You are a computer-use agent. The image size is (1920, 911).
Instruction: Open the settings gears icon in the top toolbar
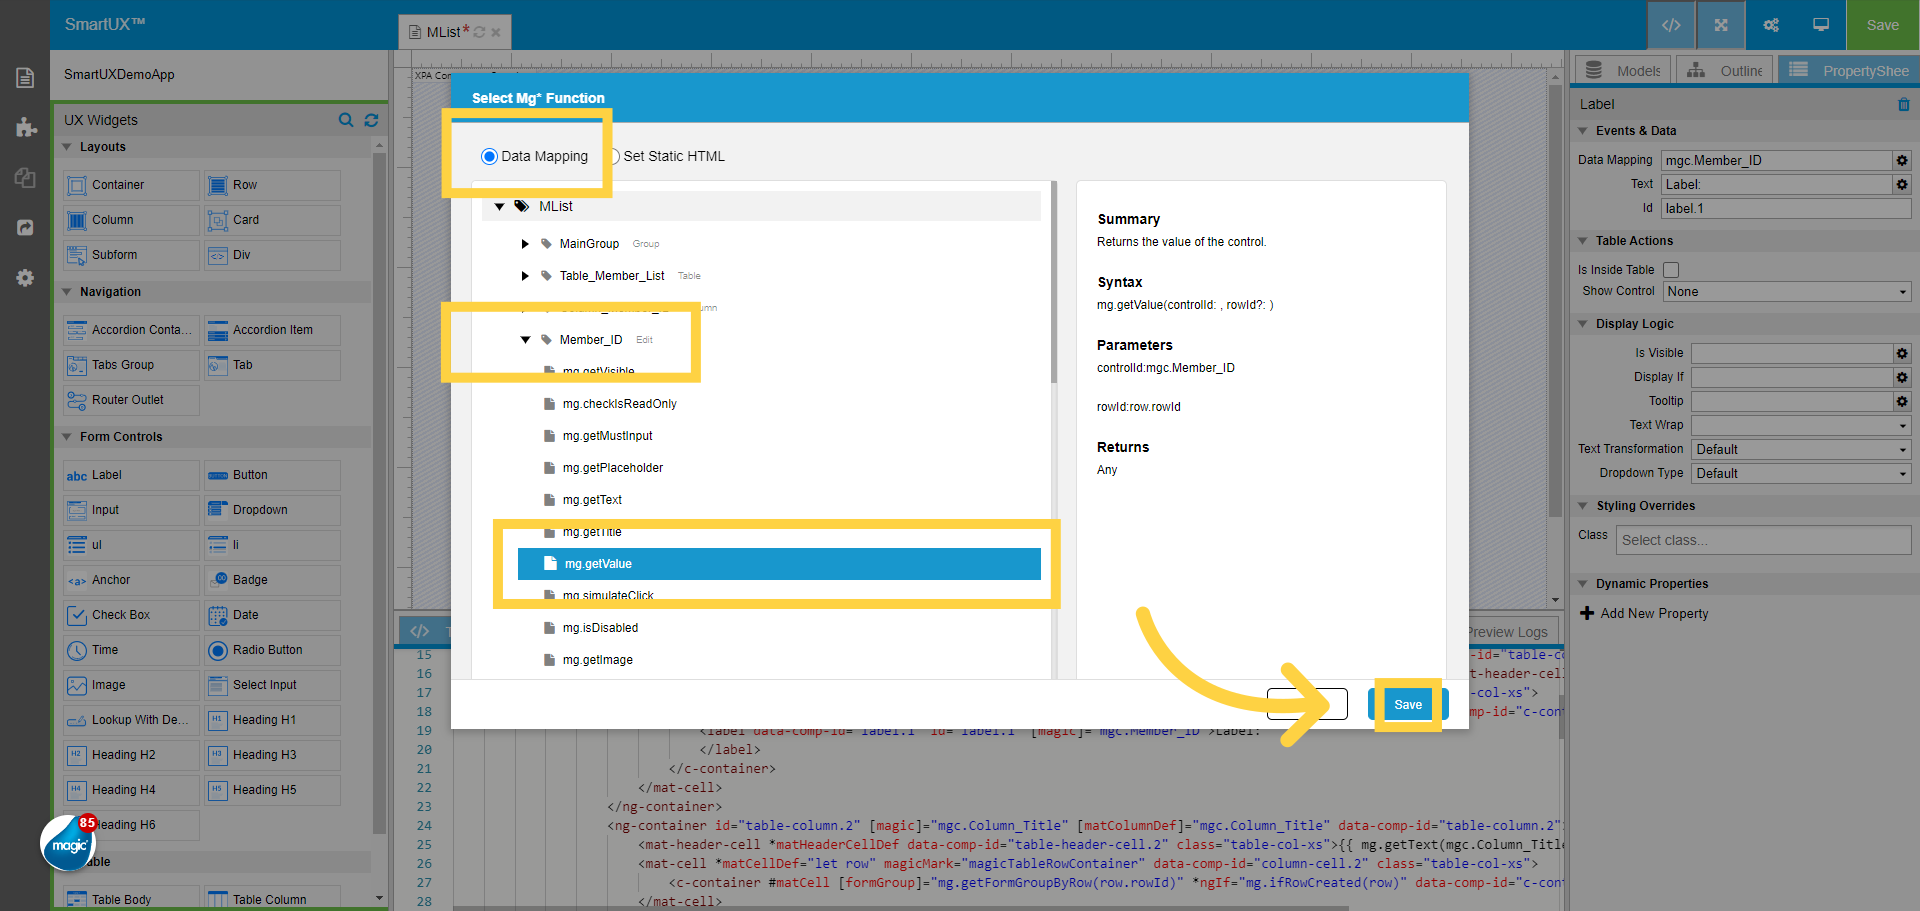[1770, 25]
